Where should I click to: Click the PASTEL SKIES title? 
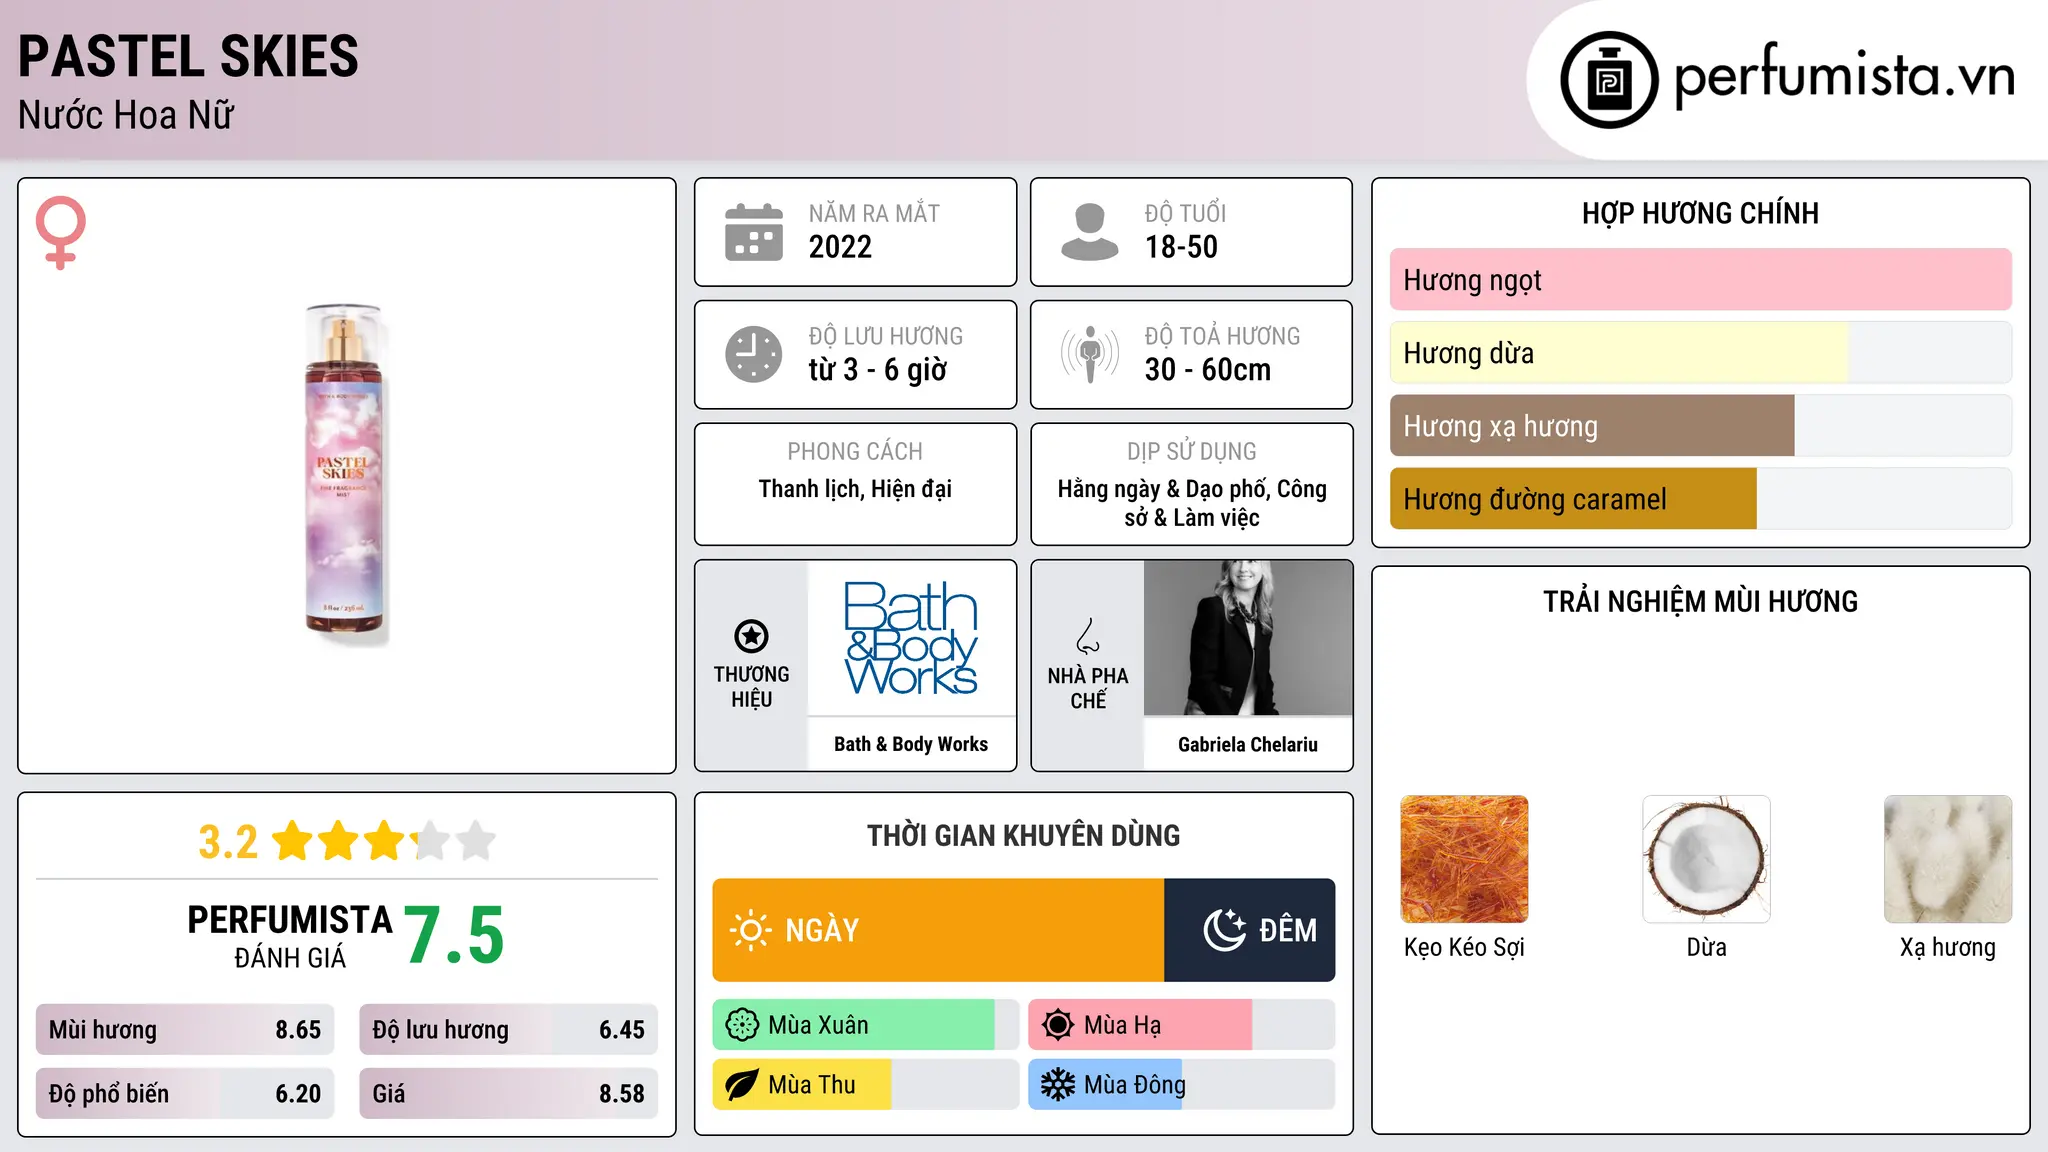coord(188,56)
